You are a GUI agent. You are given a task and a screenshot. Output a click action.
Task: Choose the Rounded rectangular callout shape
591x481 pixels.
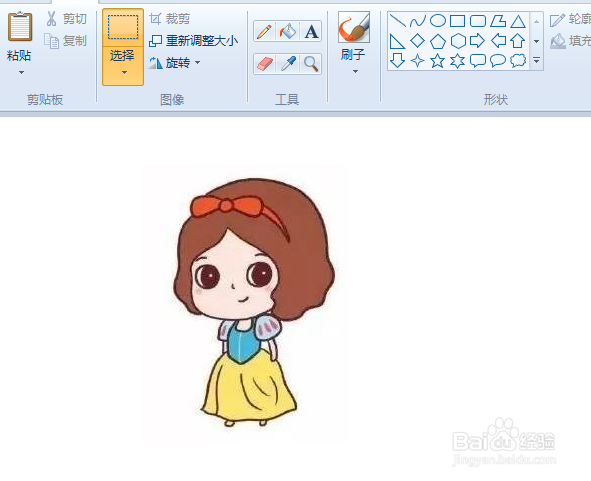click(x=478, y=60)
